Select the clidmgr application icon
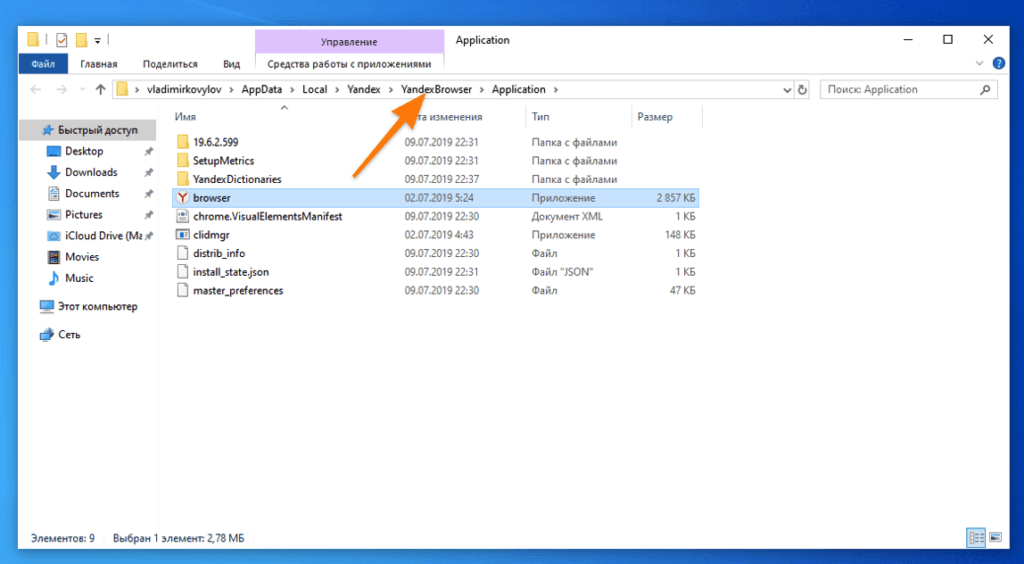This screenshot has height=564, width=1024. point(183,234)
